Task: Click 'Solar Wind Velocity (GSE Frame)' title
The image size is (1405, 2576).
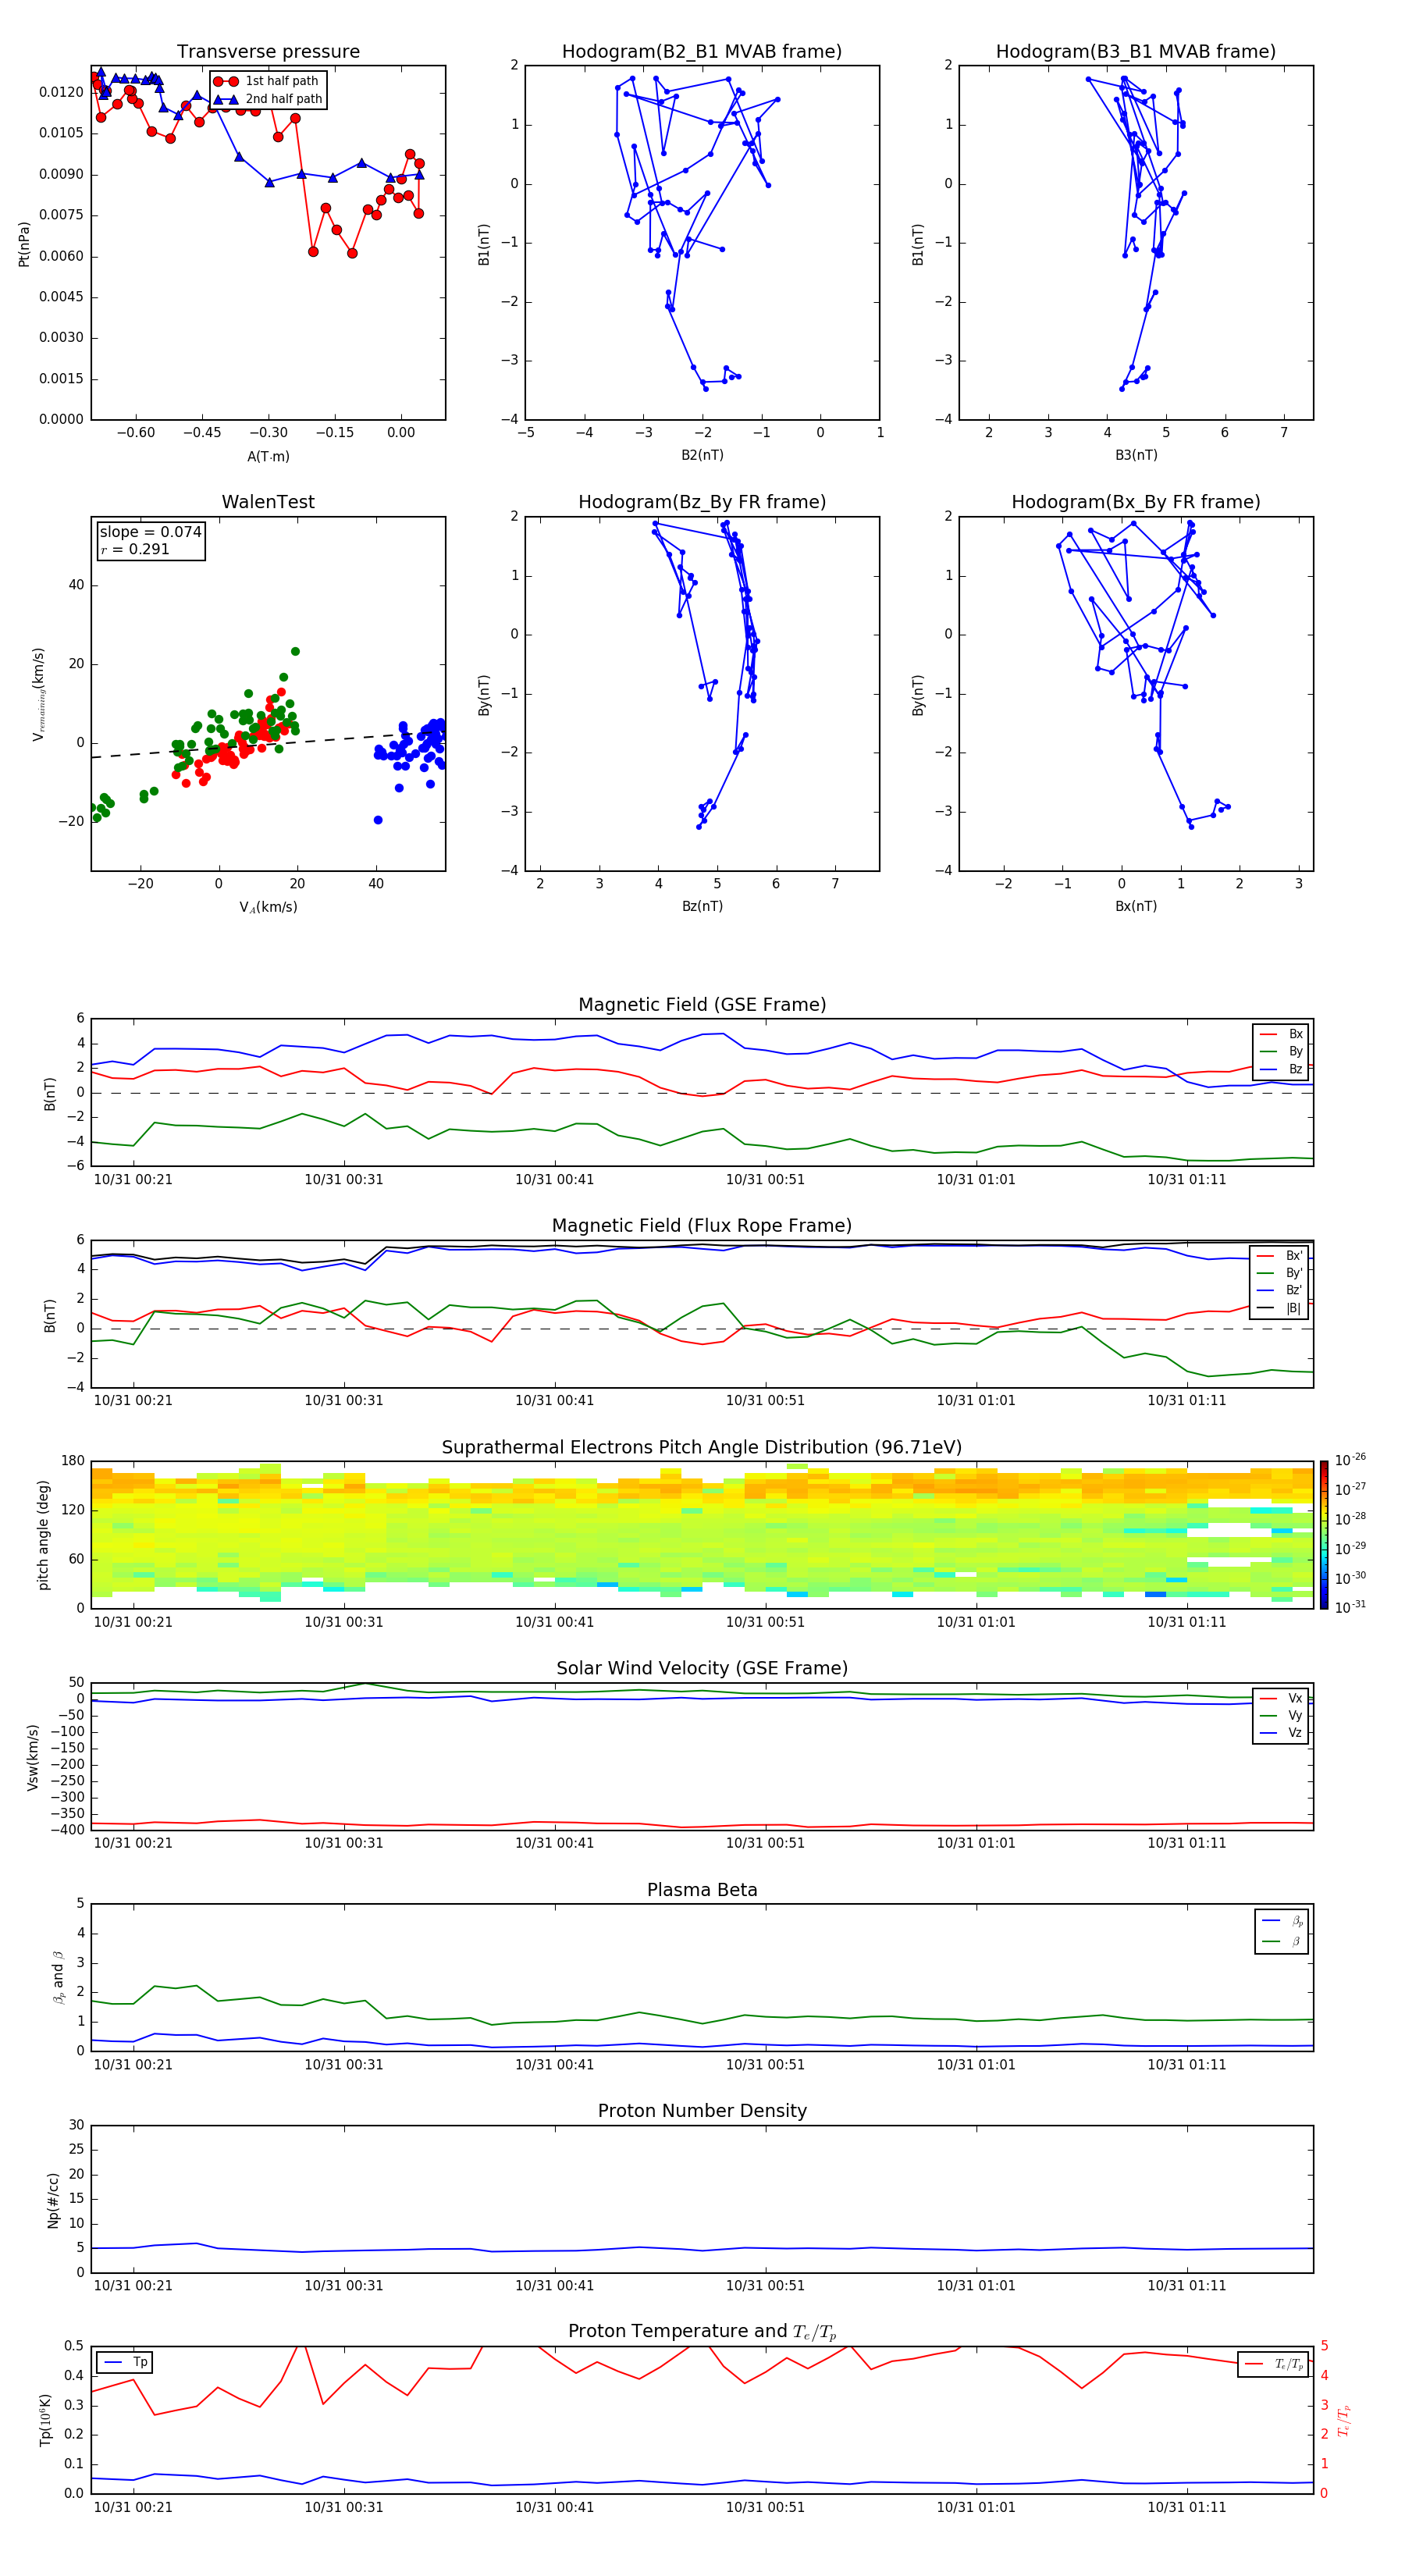Action: pos(702,1668)
